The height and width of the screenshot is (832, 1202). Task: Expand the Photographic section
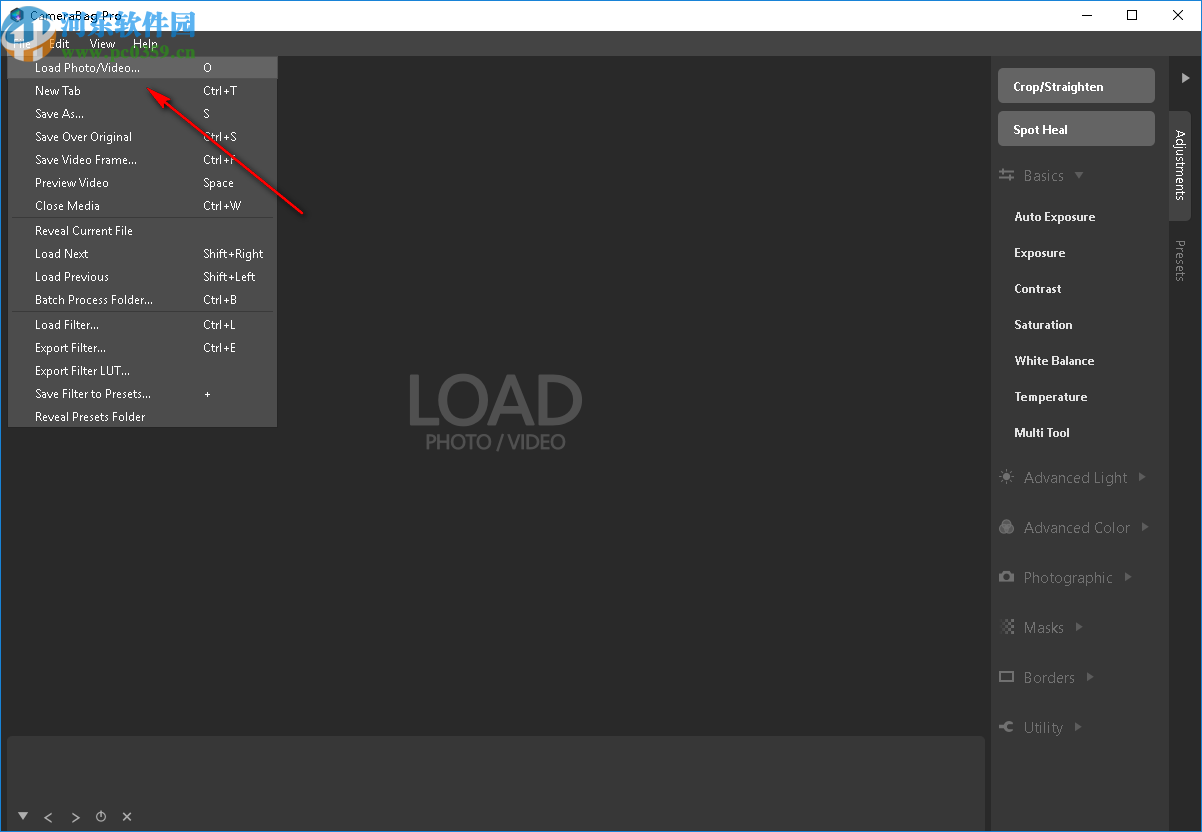click(x=1065, y=578)
